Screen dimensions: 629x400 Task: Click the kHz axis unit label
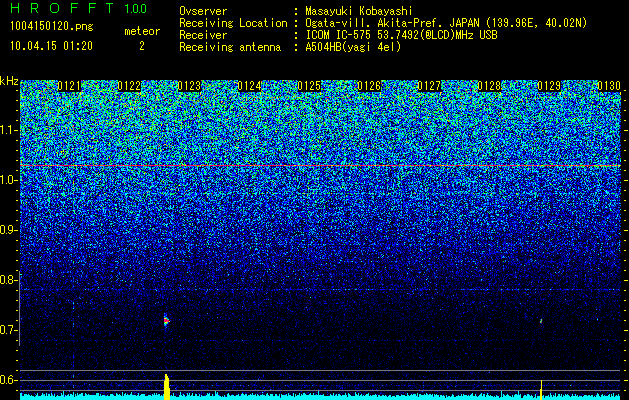point(9,81)
